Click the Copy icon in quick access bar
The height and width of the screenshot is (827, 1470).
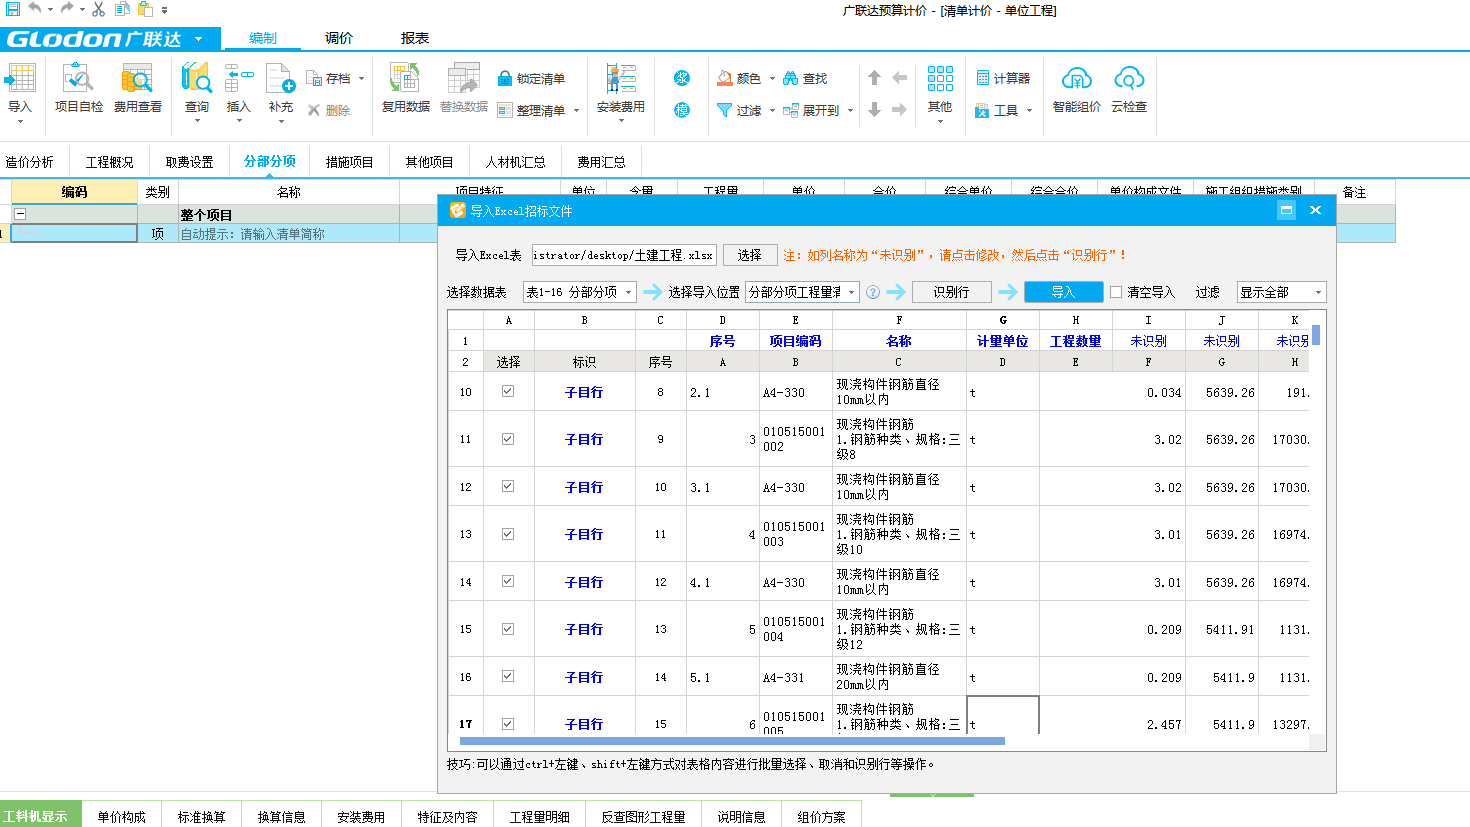tap(122, 9)
